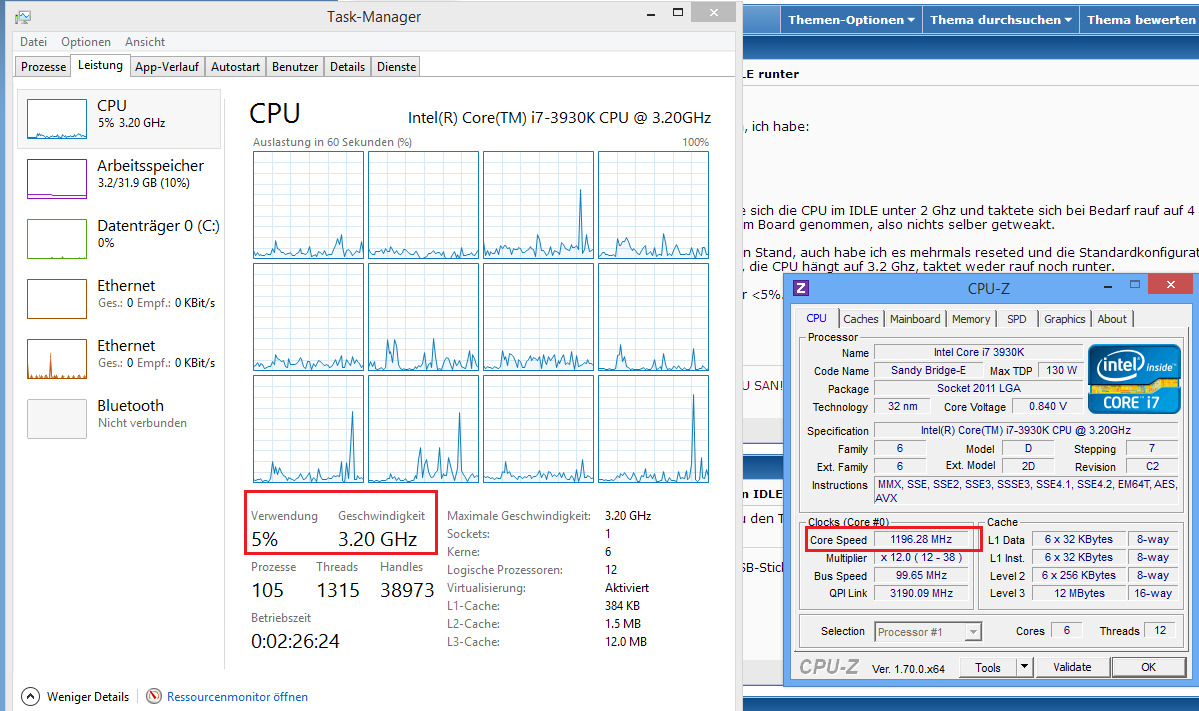
Task: Switch to the Caches tab in CPU-Z
Action: pyautogui.click(x=861, y=319)
